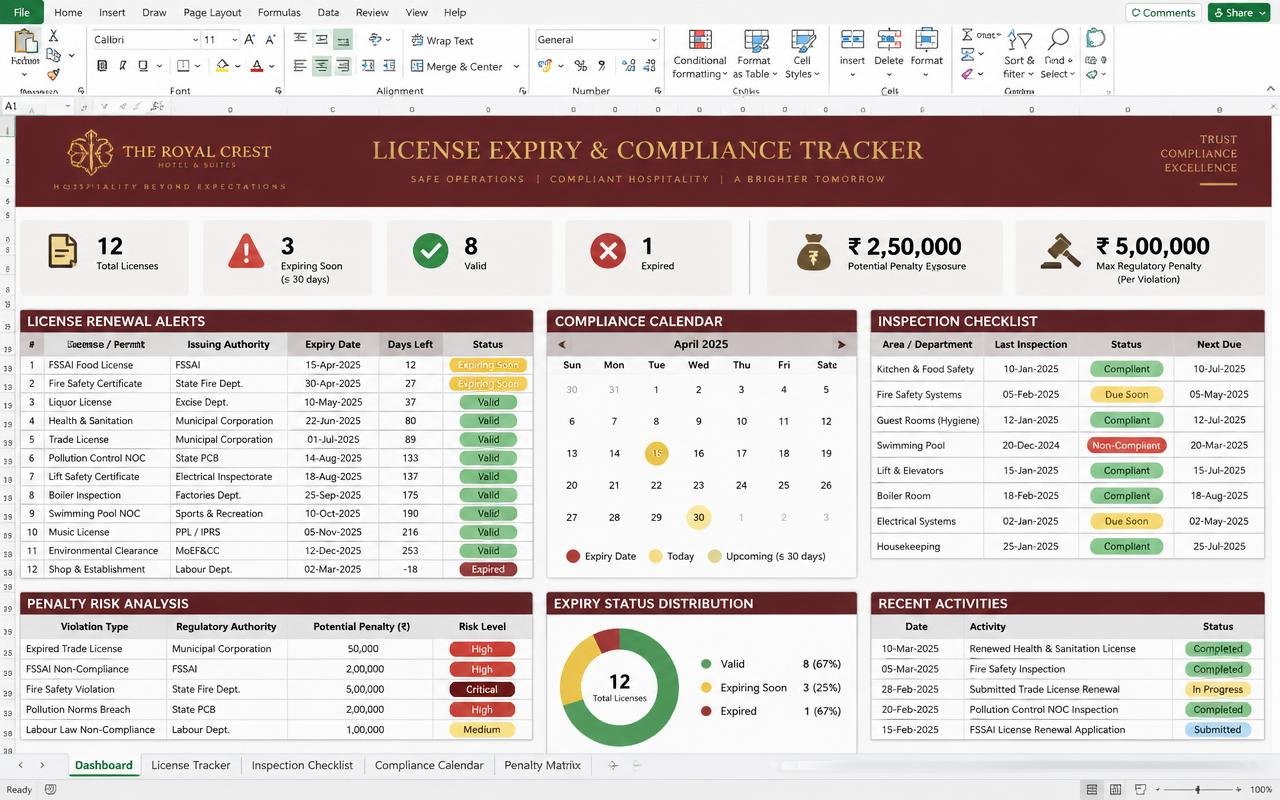Go to previous month in calendar
Viewport: 1280px width, 800px height.
point(562,344)
